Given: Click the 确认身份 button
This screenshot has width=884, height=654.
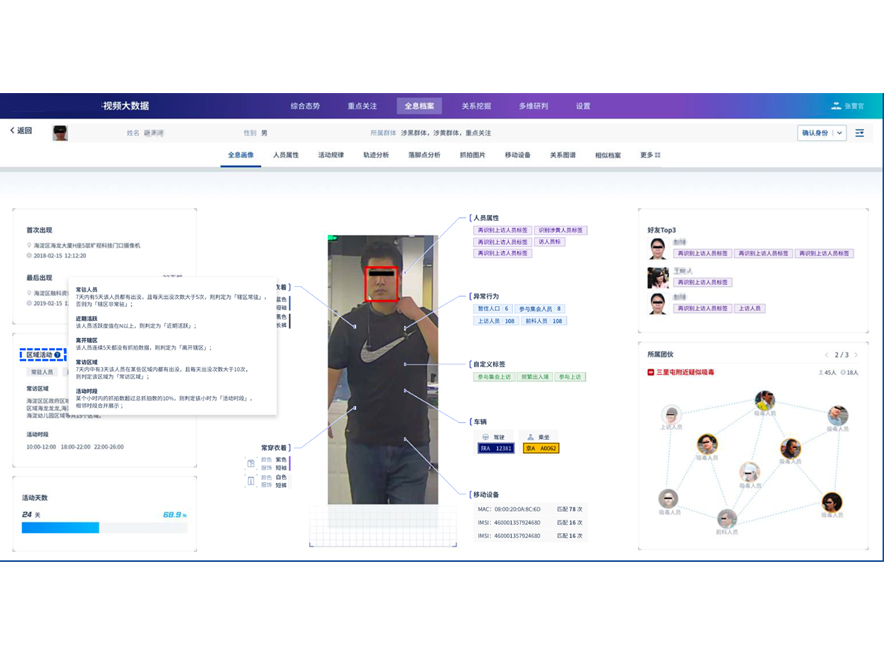Looking at the screenshot, I should [815, 133].
